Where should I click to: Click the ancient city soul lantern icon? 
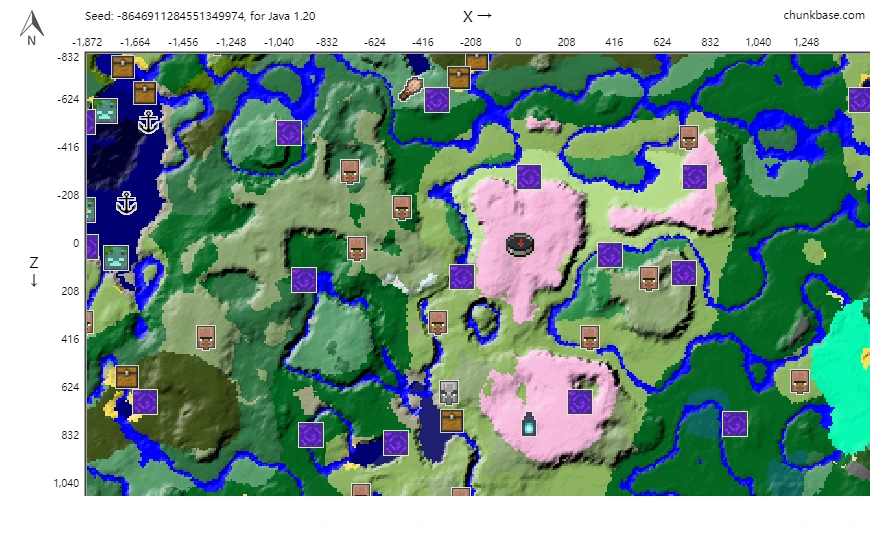tap(529, 424)
